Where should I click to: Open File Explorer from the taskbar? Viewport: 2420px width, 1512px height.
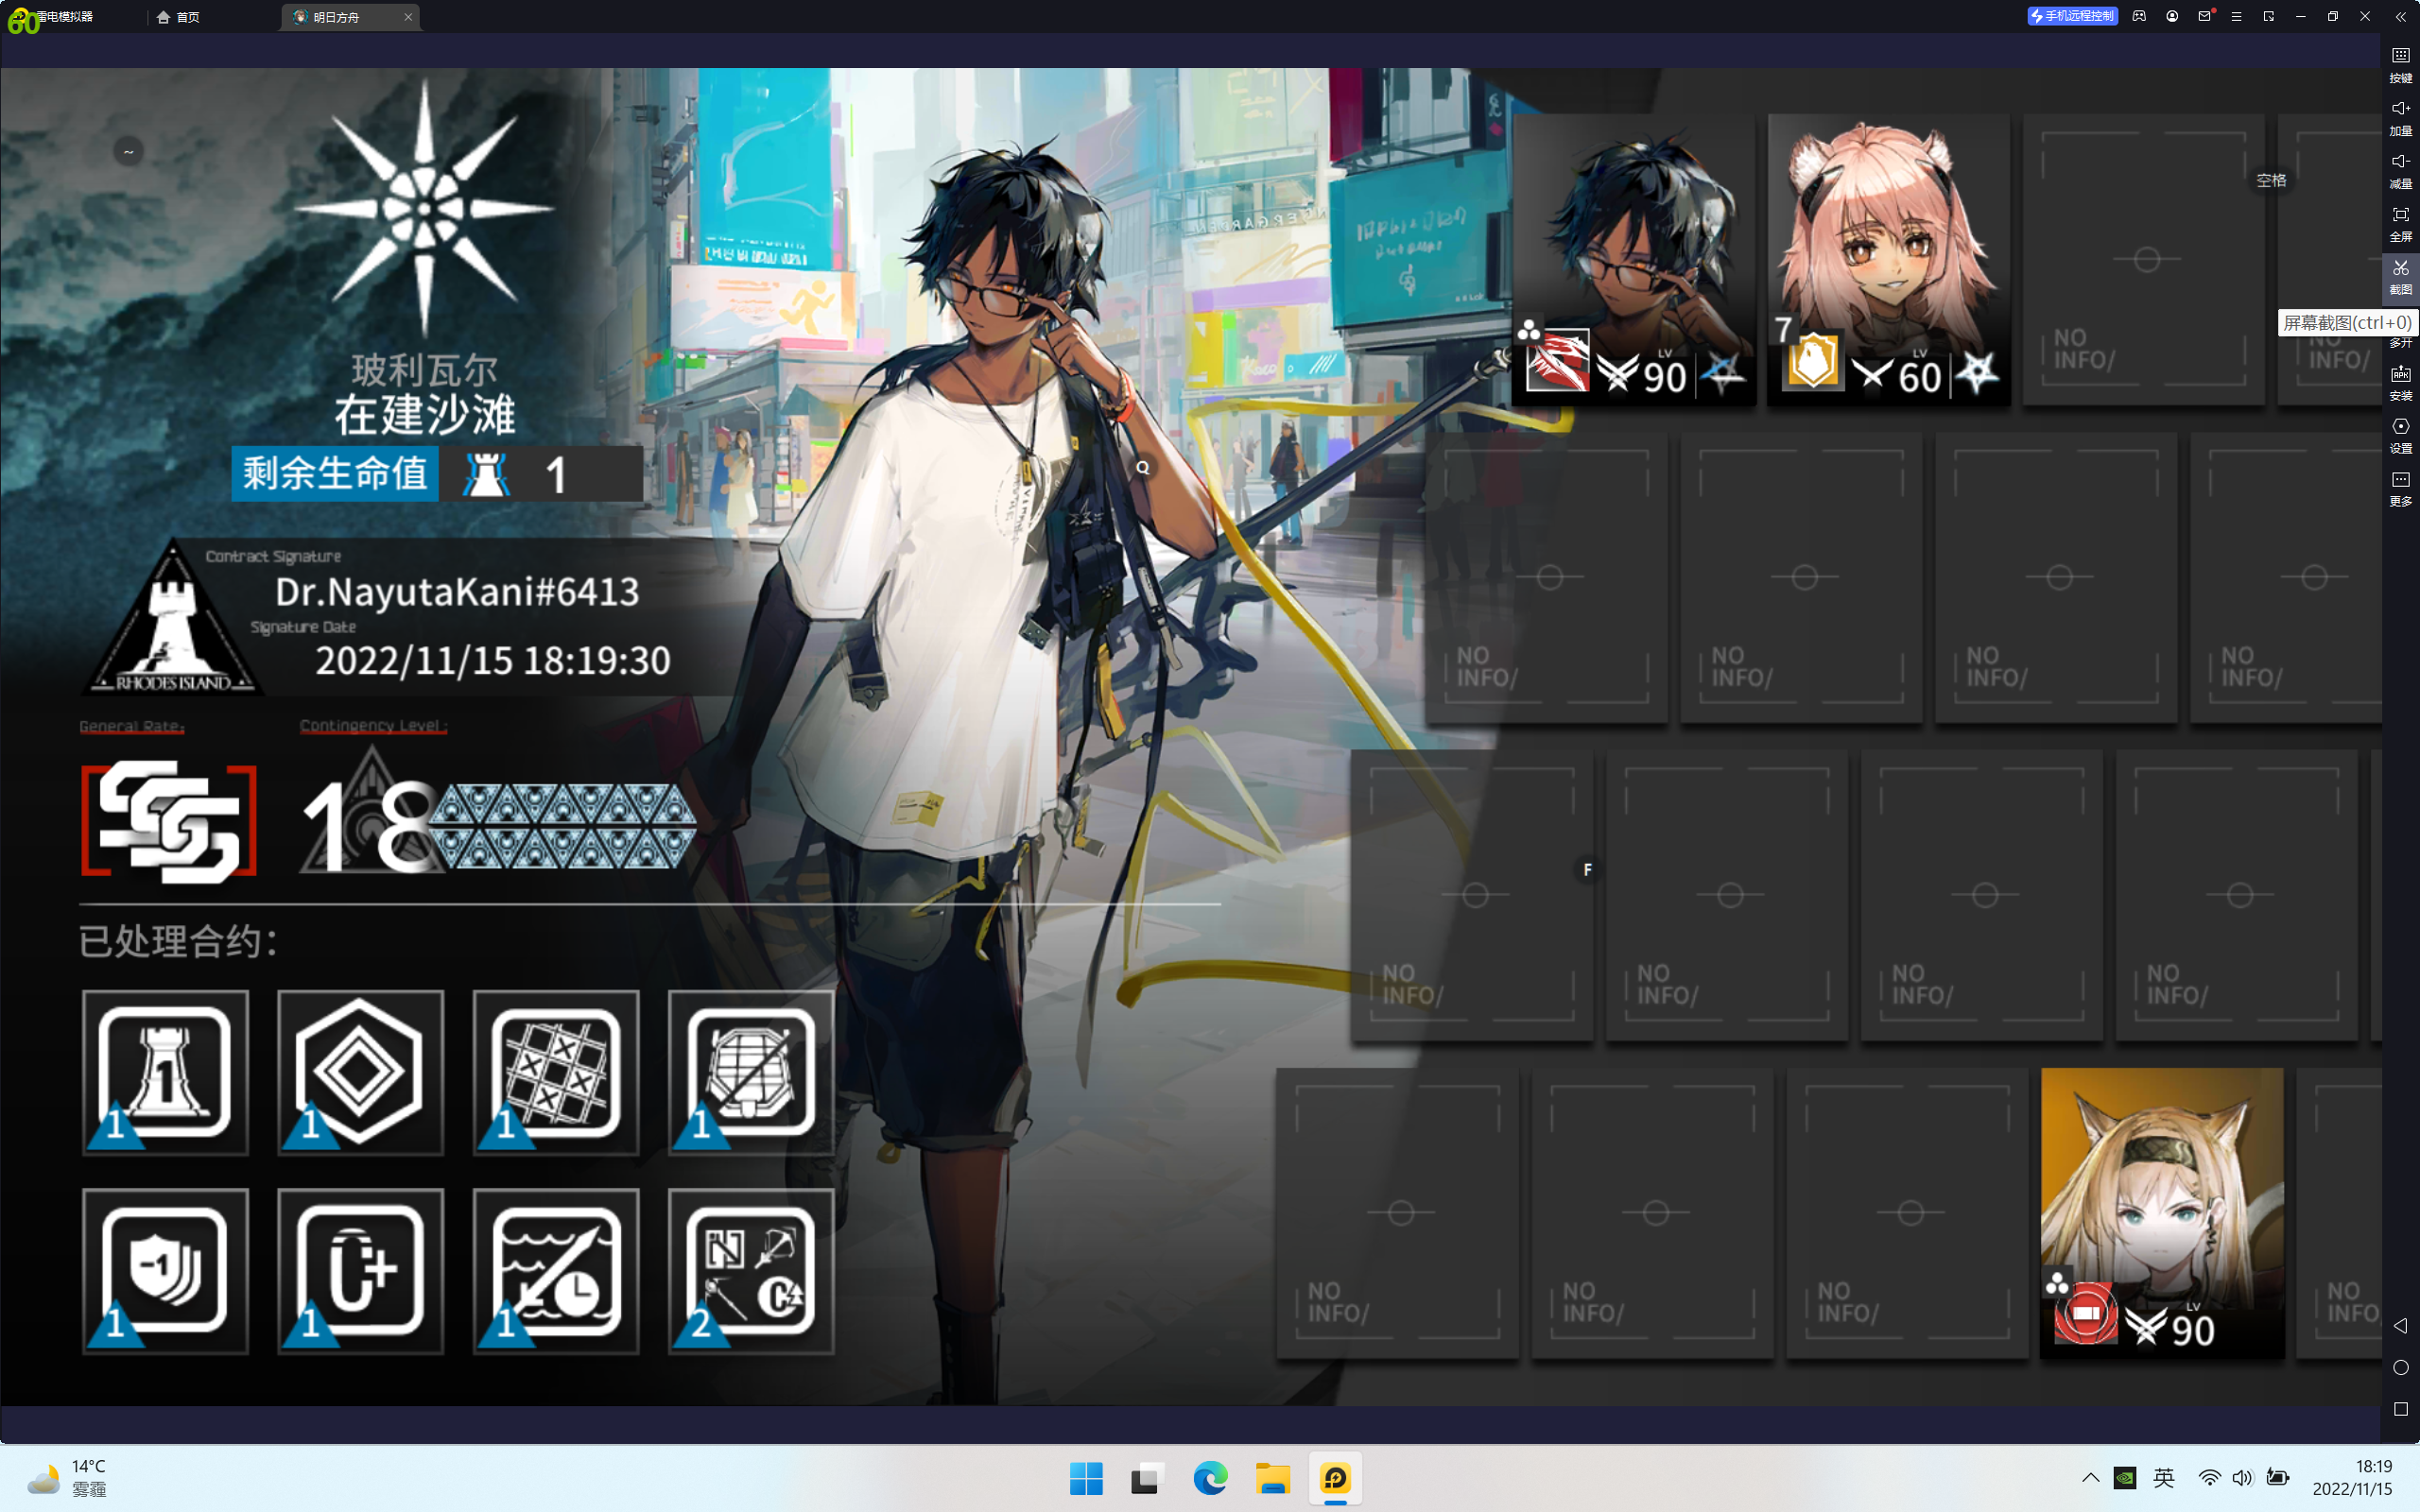click(x=1272, y=1478)
